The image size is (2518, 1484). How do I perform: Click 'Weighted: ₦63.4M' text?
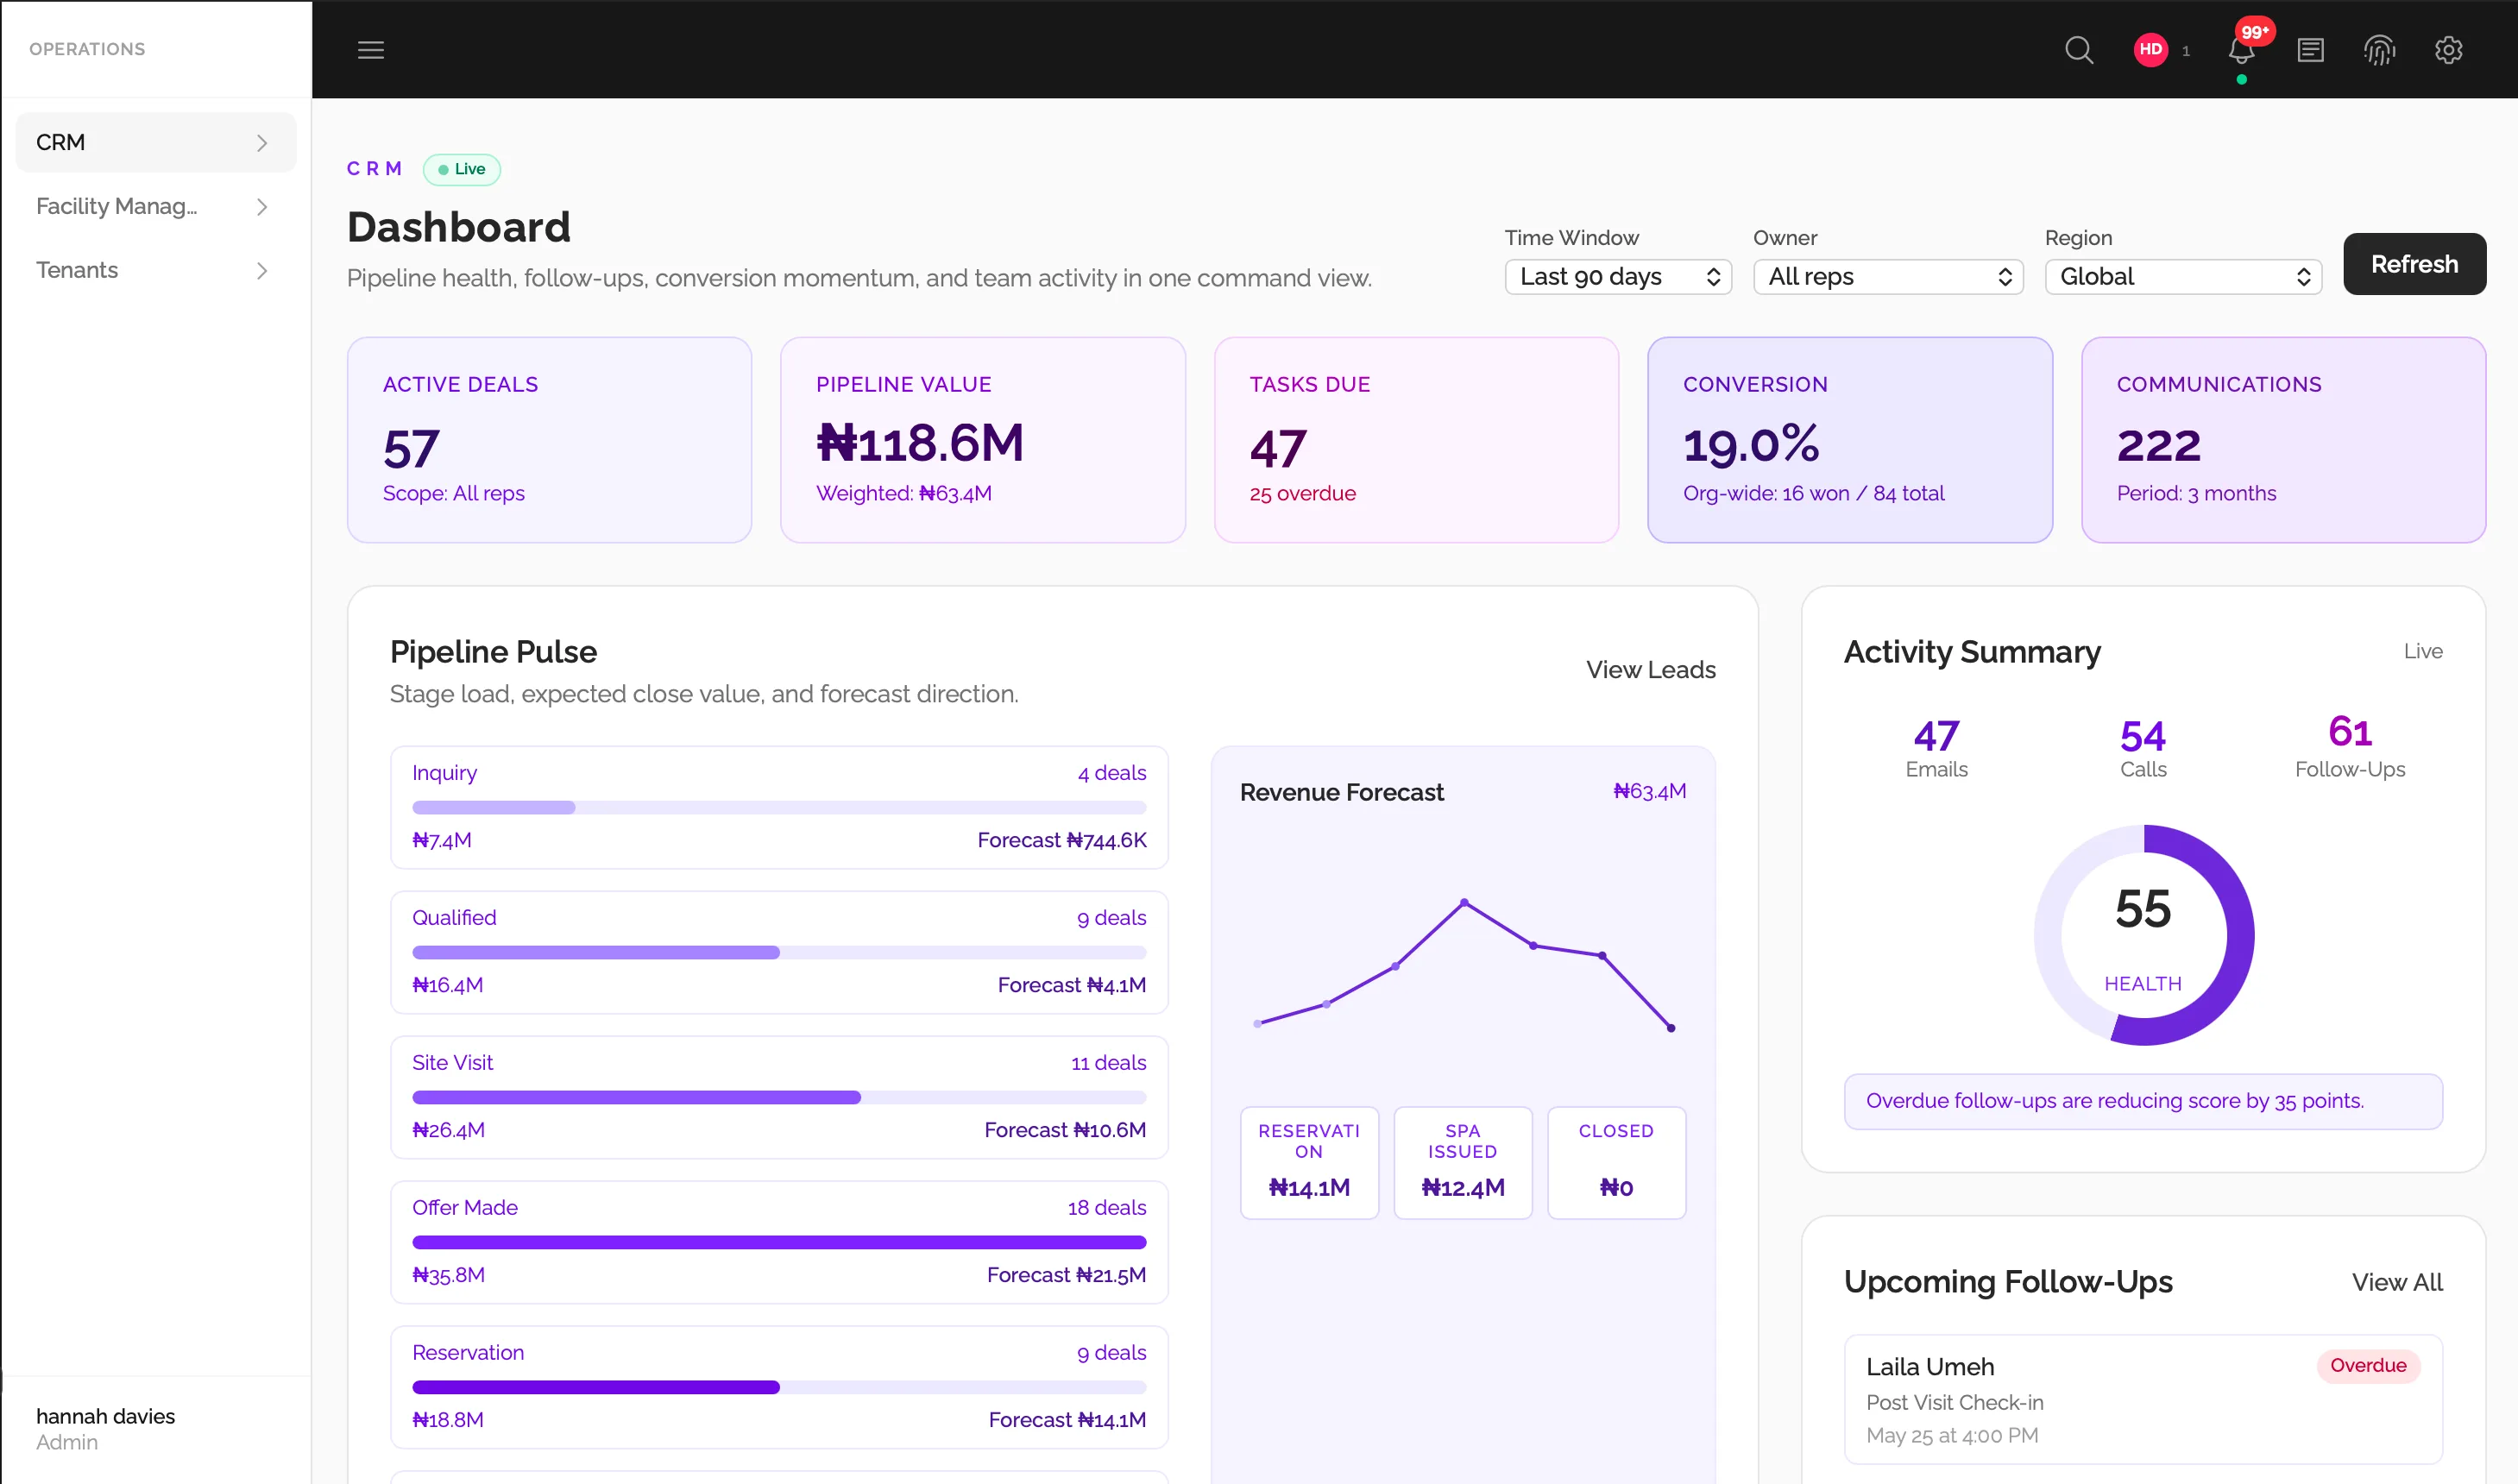(x=904, y=493)
